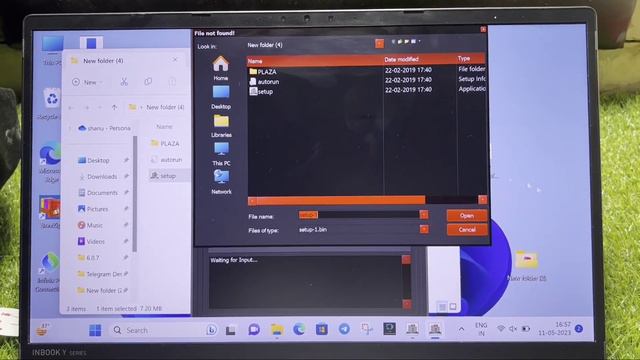
Task: Open Microsoft Edge from the taskbar
Action: [299, 329]
